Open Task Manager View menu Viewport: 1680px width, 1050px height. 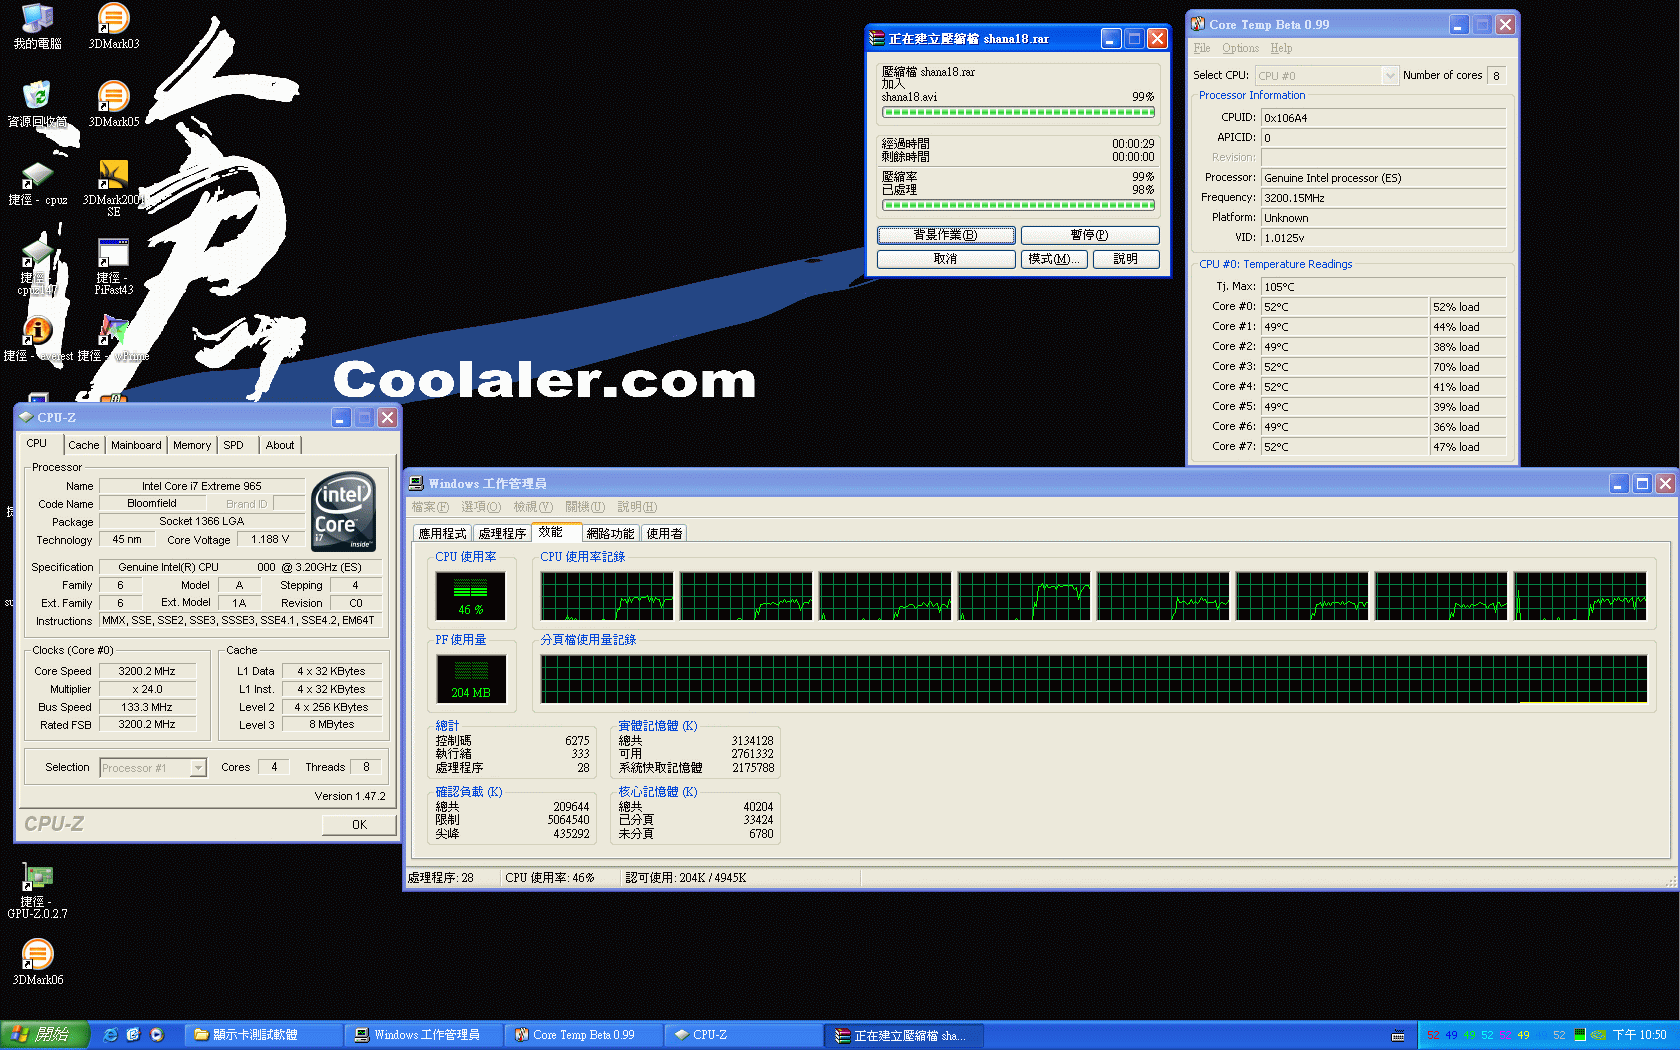click(x=533, y=507)
